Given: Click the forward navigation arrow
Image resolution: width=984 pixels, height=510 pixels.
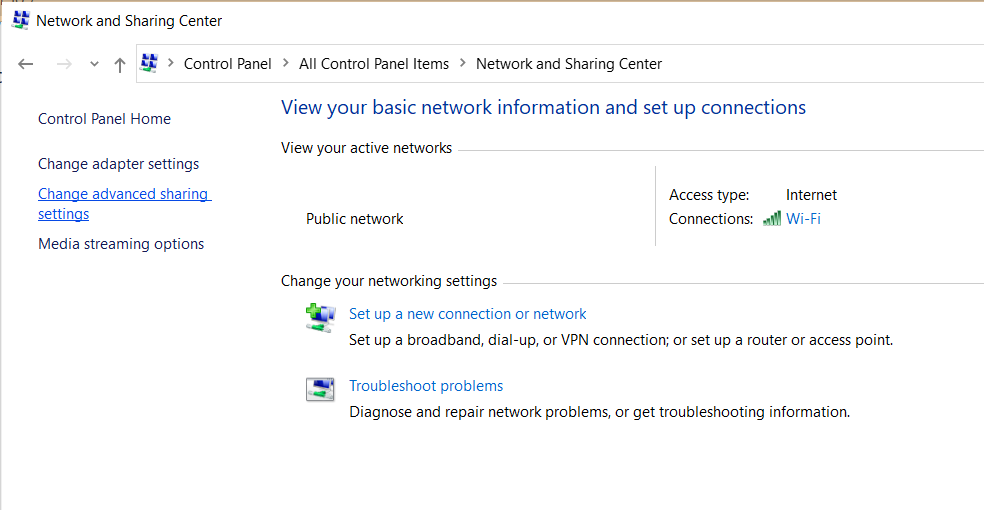Looking at the screenshot, I should coord(64,64).
